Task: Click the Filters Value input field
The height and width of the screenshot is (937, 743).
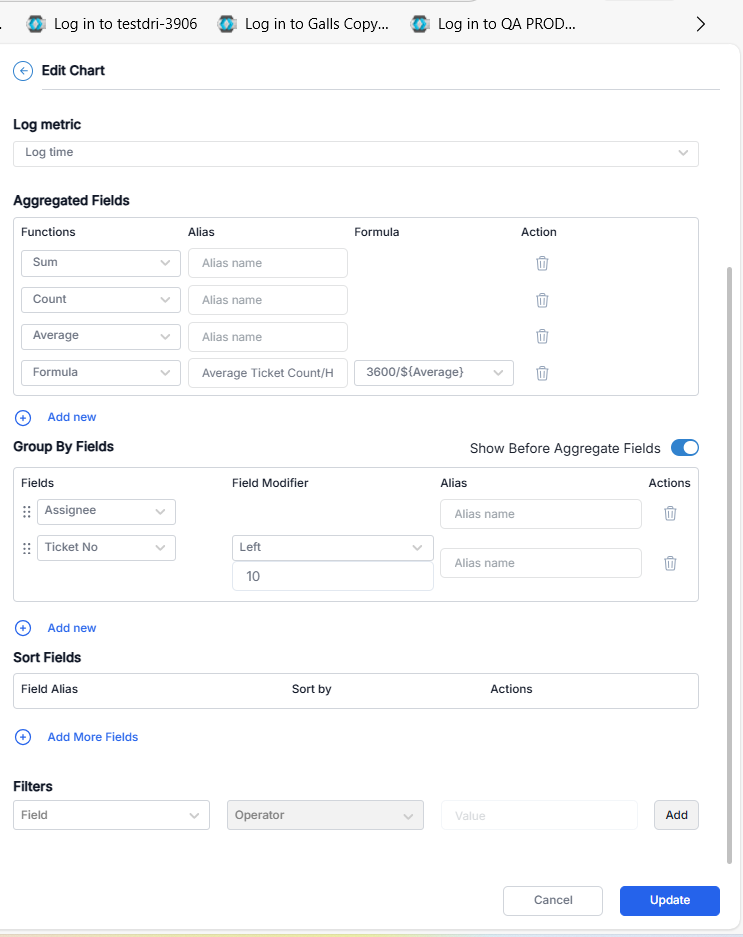Action: (539, 815)
